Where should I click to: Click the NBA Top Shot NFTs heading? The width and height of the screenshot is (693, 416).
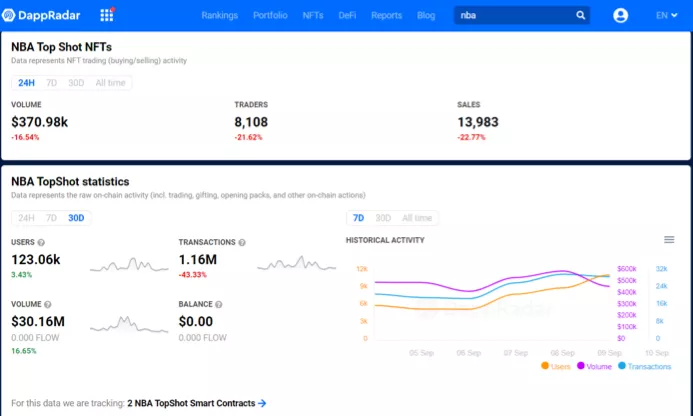click(x=61, y=47)
